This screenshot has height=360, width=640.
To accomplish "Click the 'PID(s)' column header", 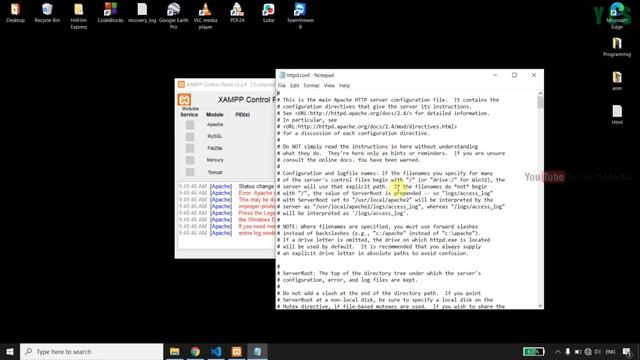I will 243,115.
